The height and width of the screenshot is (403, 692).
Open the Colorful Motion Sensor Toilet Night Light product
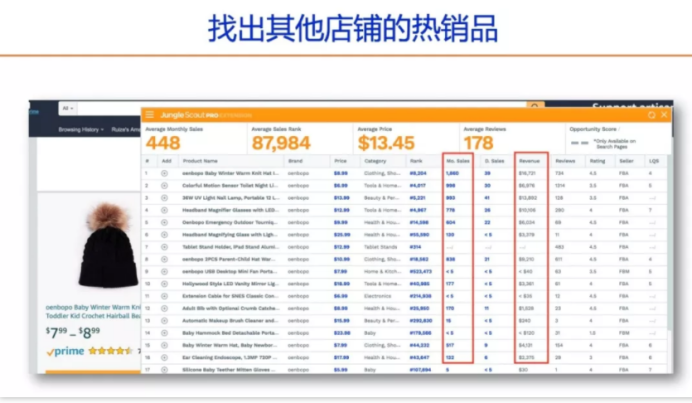click(x=230, y=186)
